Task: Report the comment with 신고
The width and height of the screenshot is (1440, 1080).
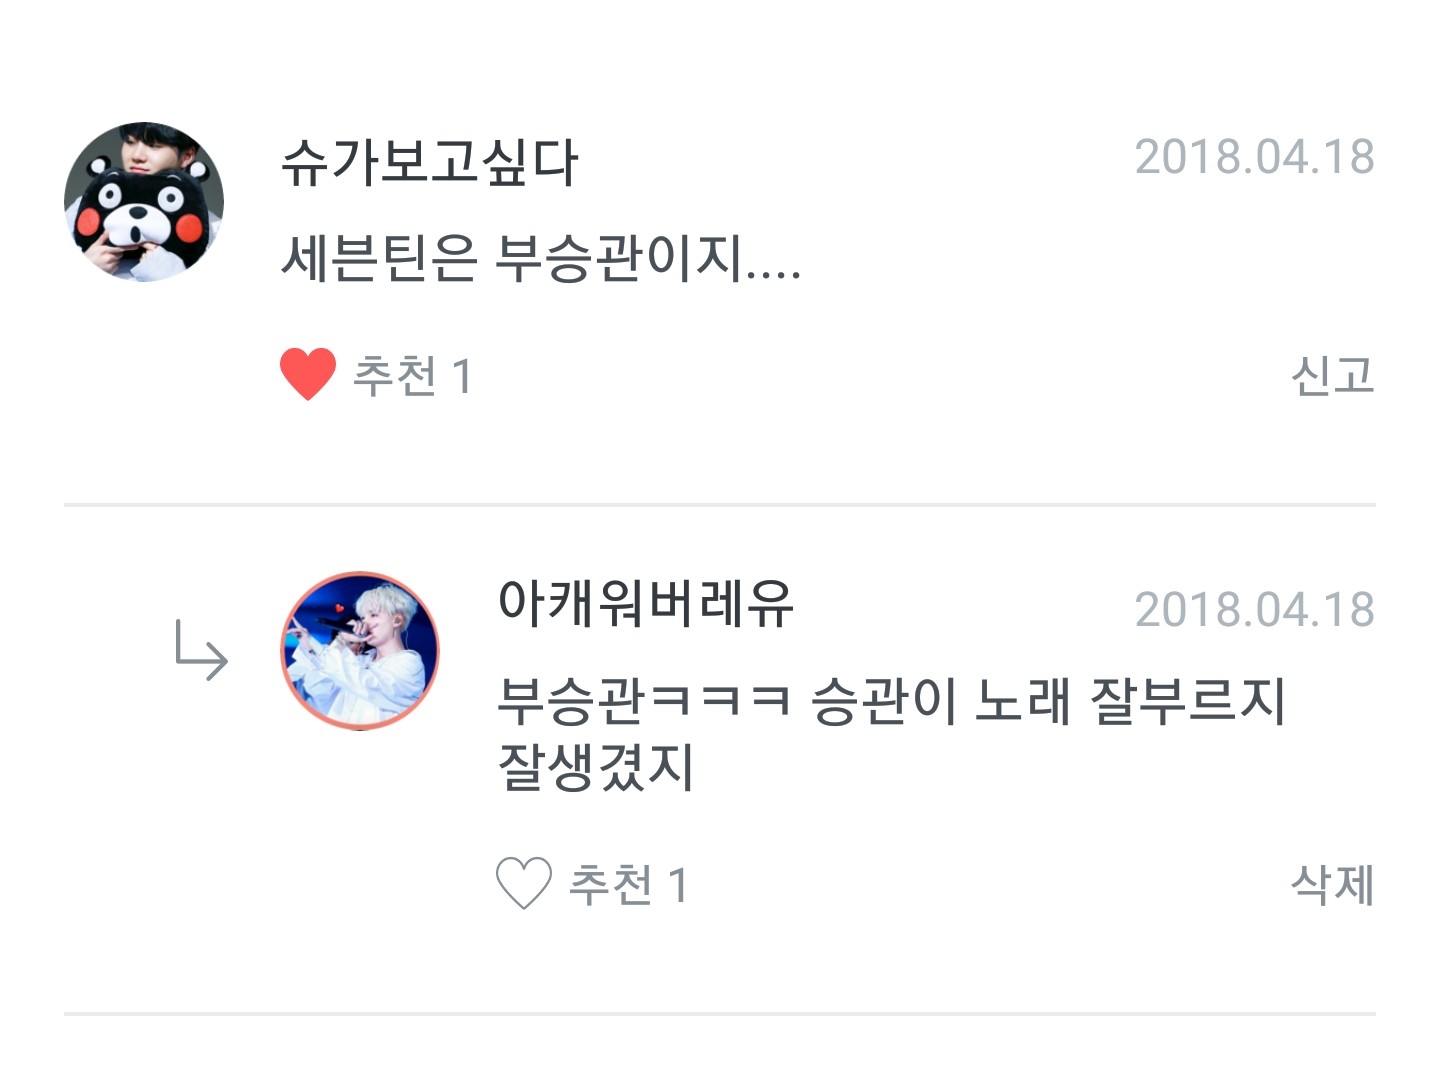Action: pos(1332,376)
